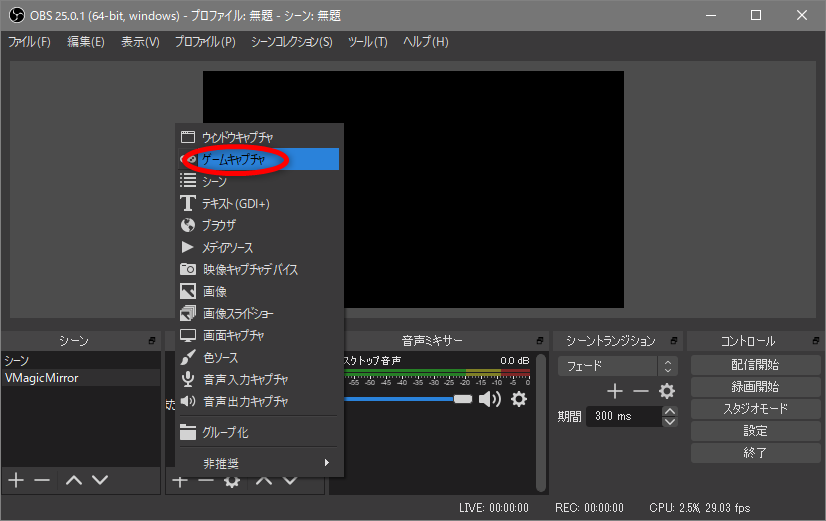Viewport: 826px width, 521px height.
Task: Select the シーン row in scene list
Action: [81, 360]
